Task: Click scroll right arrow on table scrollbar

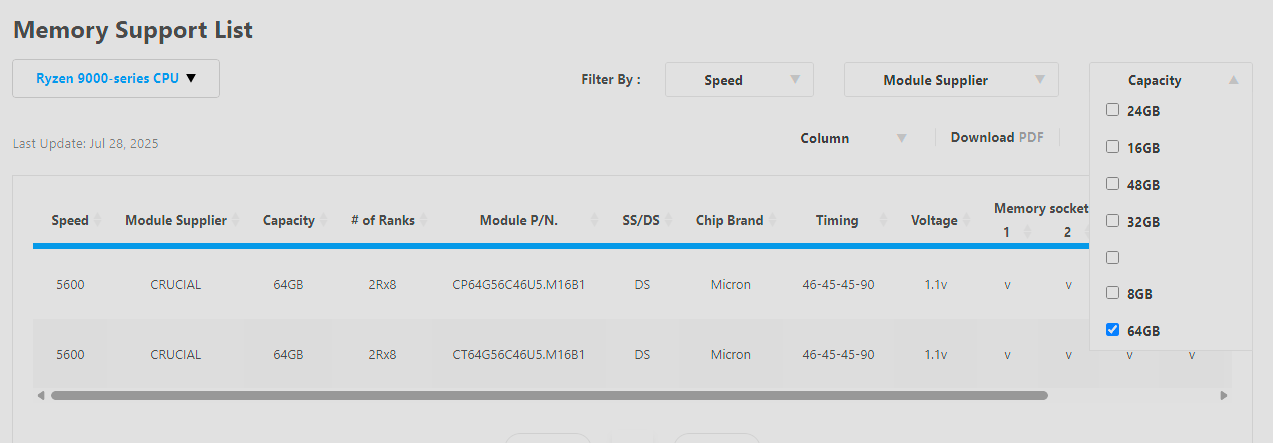Action: point(1223,396)
